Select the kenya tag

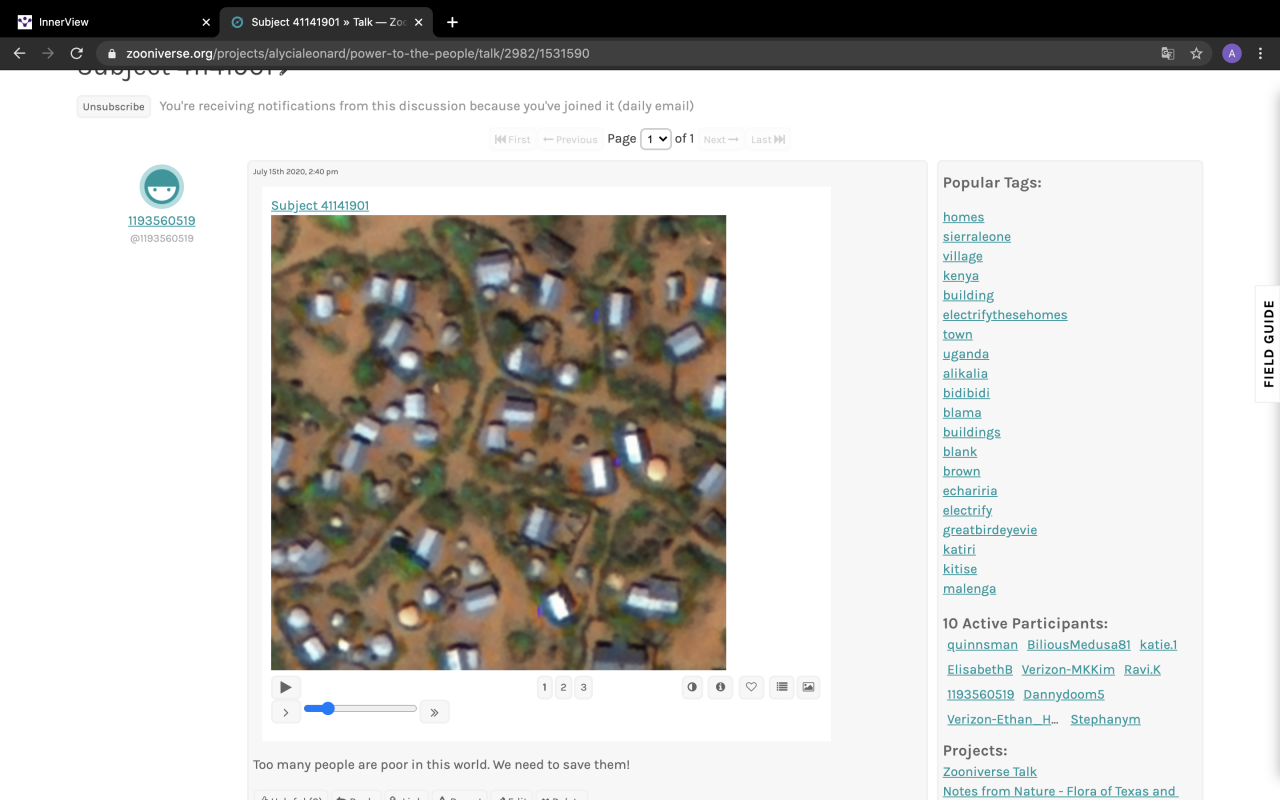[961, 276]
